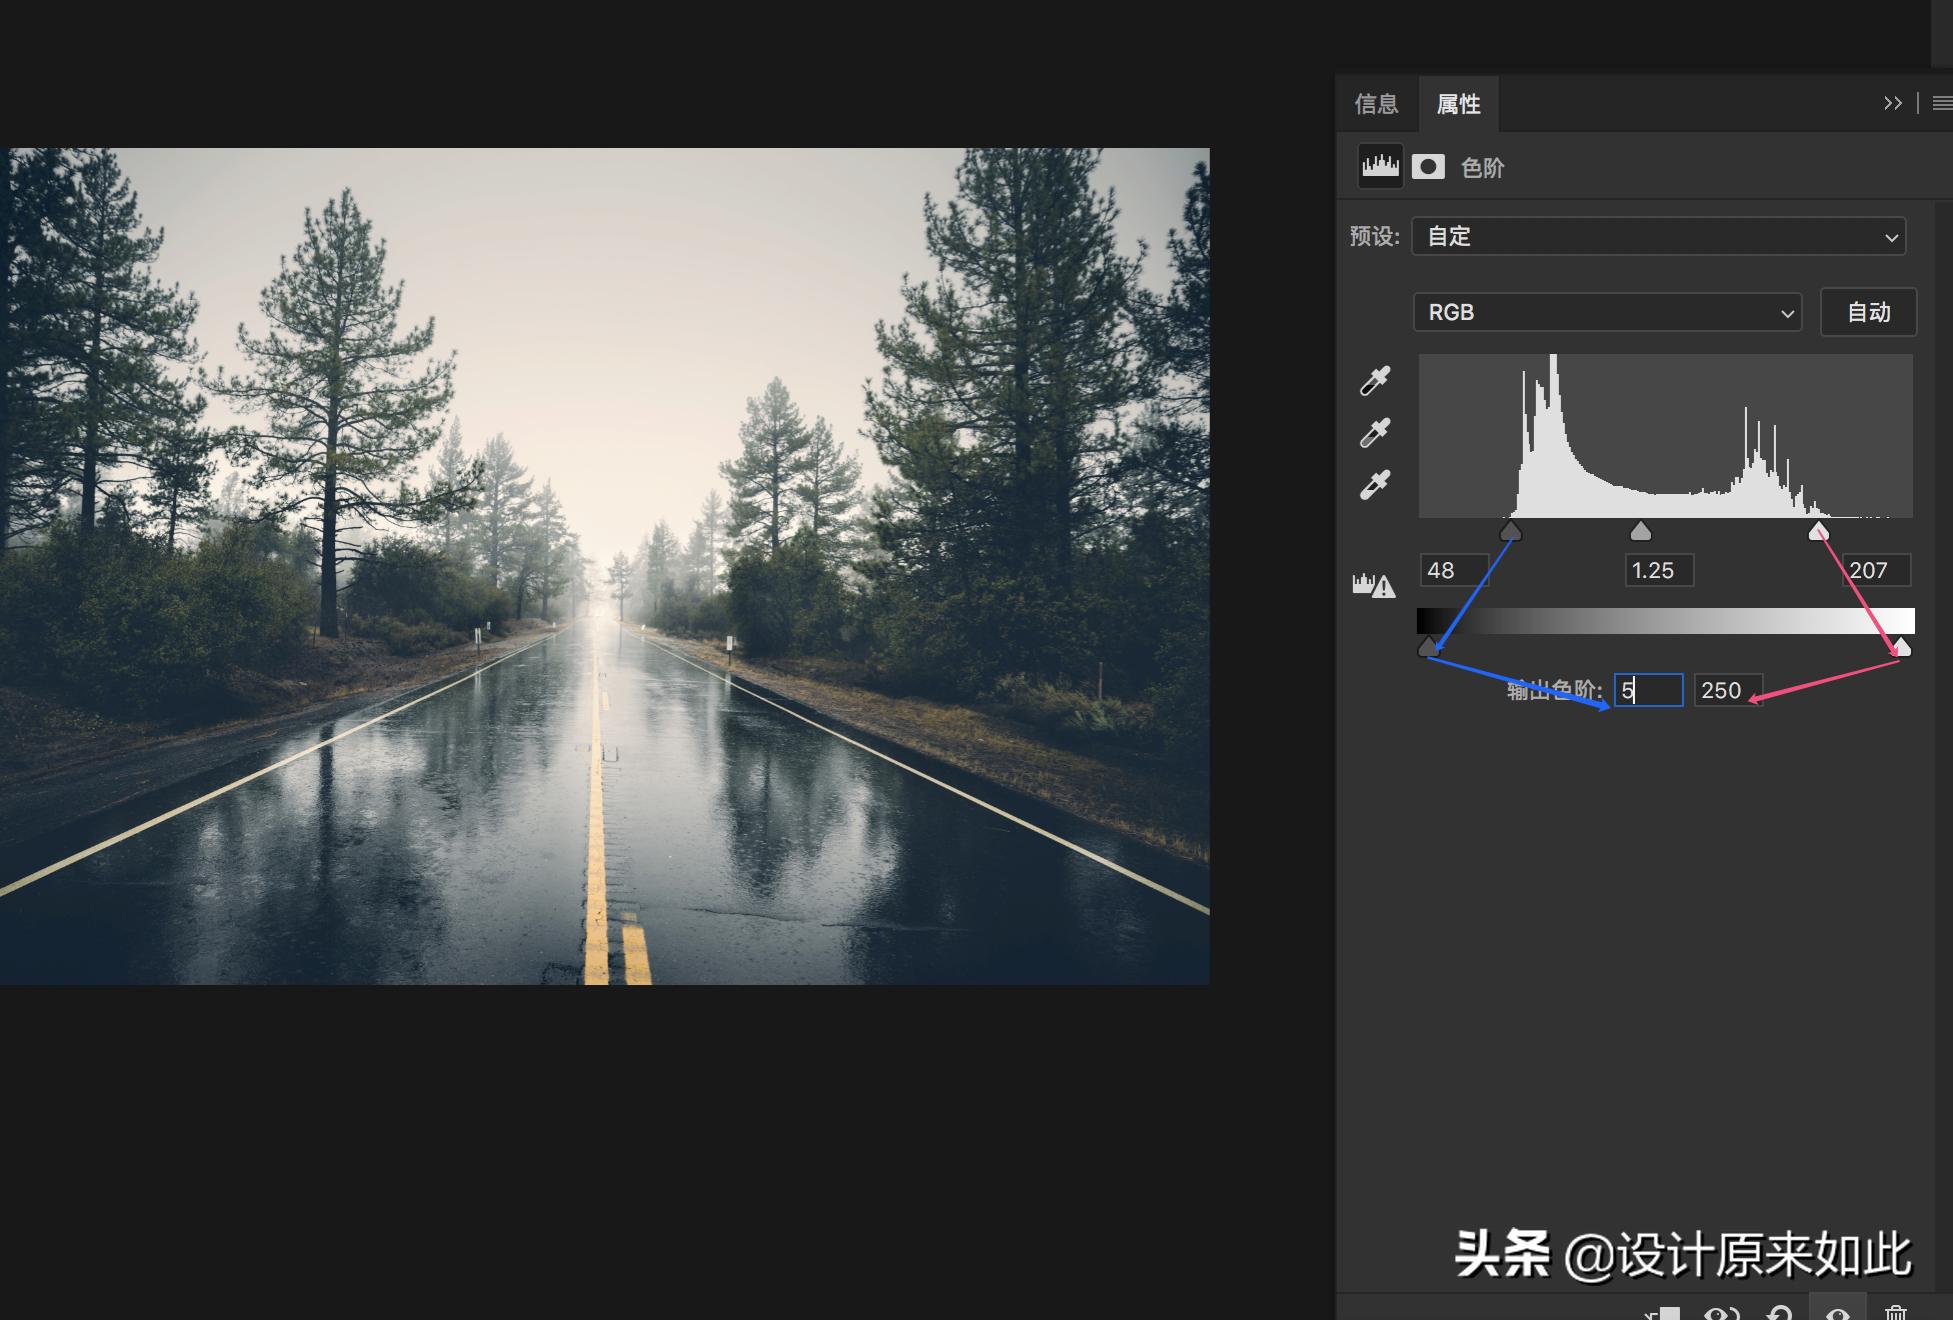Delete the adjustment layer with trash icon
1953x1320 pixels.
(x=1895, y=1312)
